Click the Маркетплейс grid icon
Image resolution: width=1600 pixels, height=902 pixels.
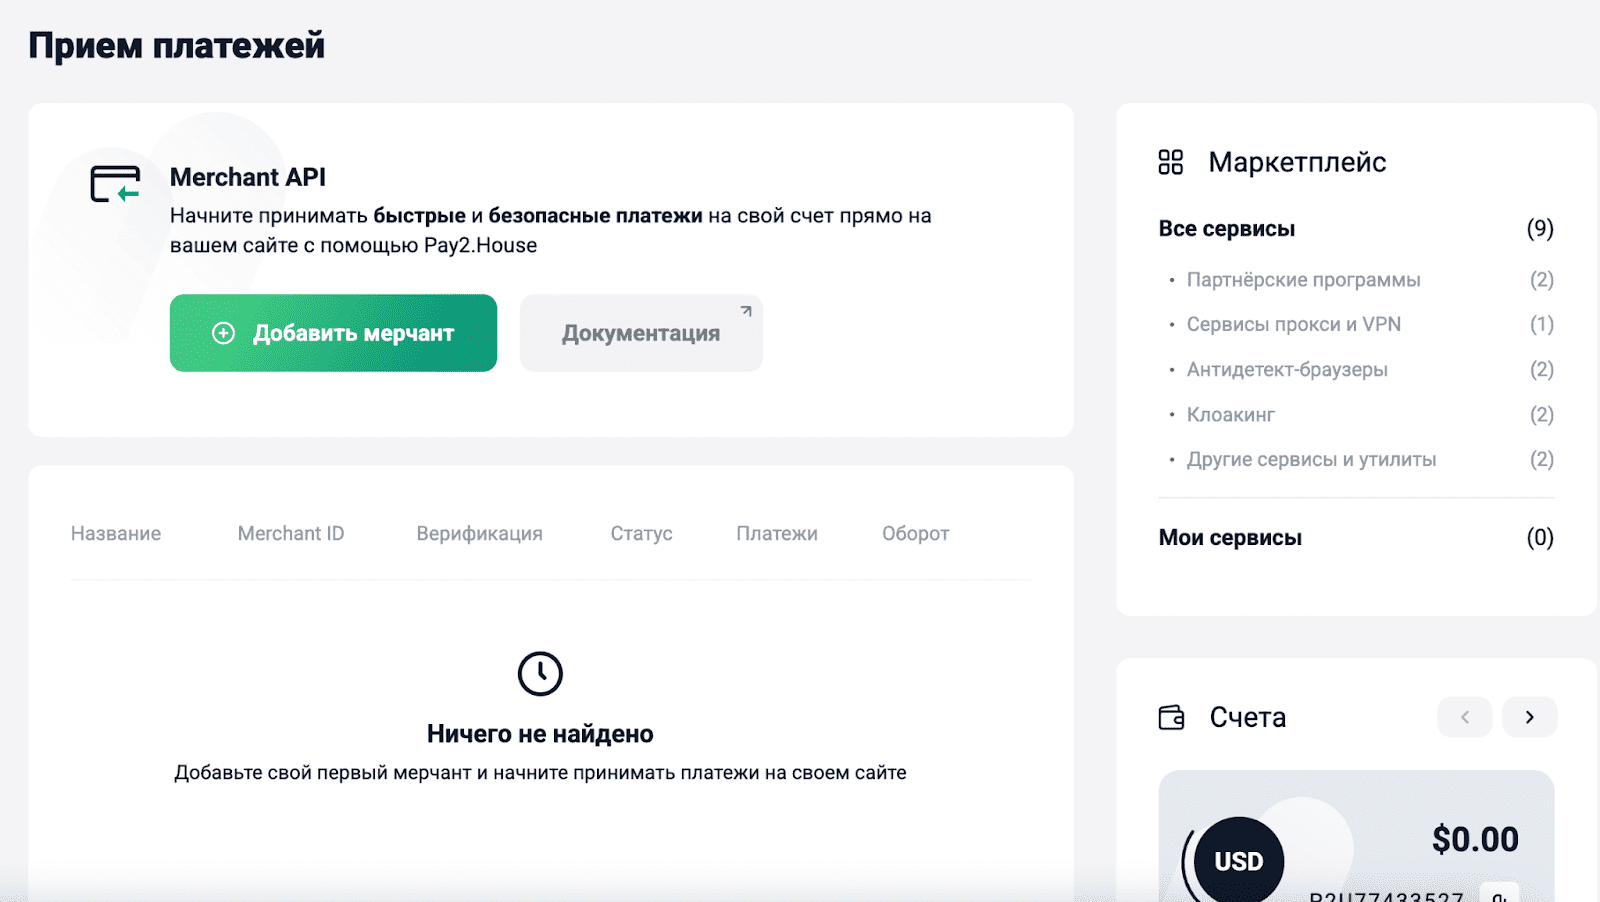point(1170,162)
